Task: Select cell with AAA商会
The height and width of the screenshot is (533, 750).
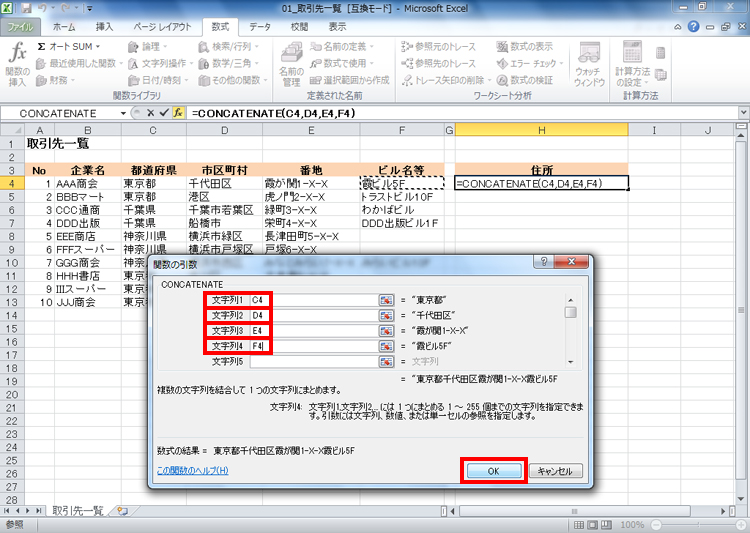Action: click(x=88, y=183)
